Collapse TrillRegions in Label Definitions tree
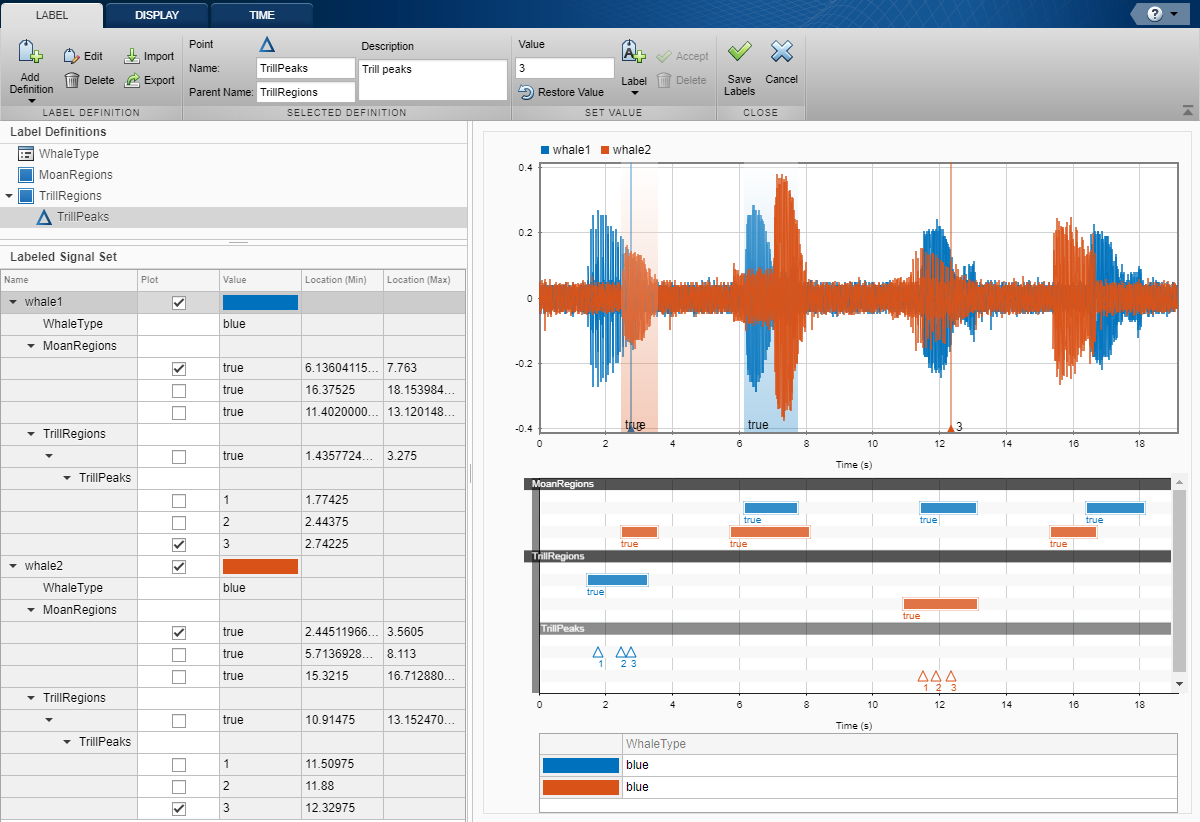 [x=9, y=196]
